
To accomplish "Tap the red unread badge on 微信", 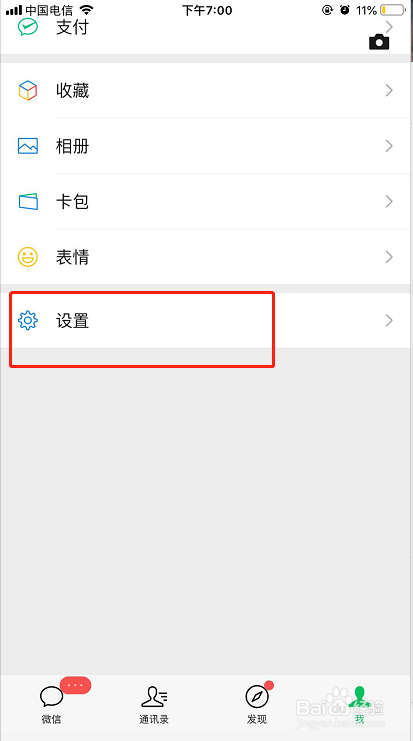I will pos(75,685).
